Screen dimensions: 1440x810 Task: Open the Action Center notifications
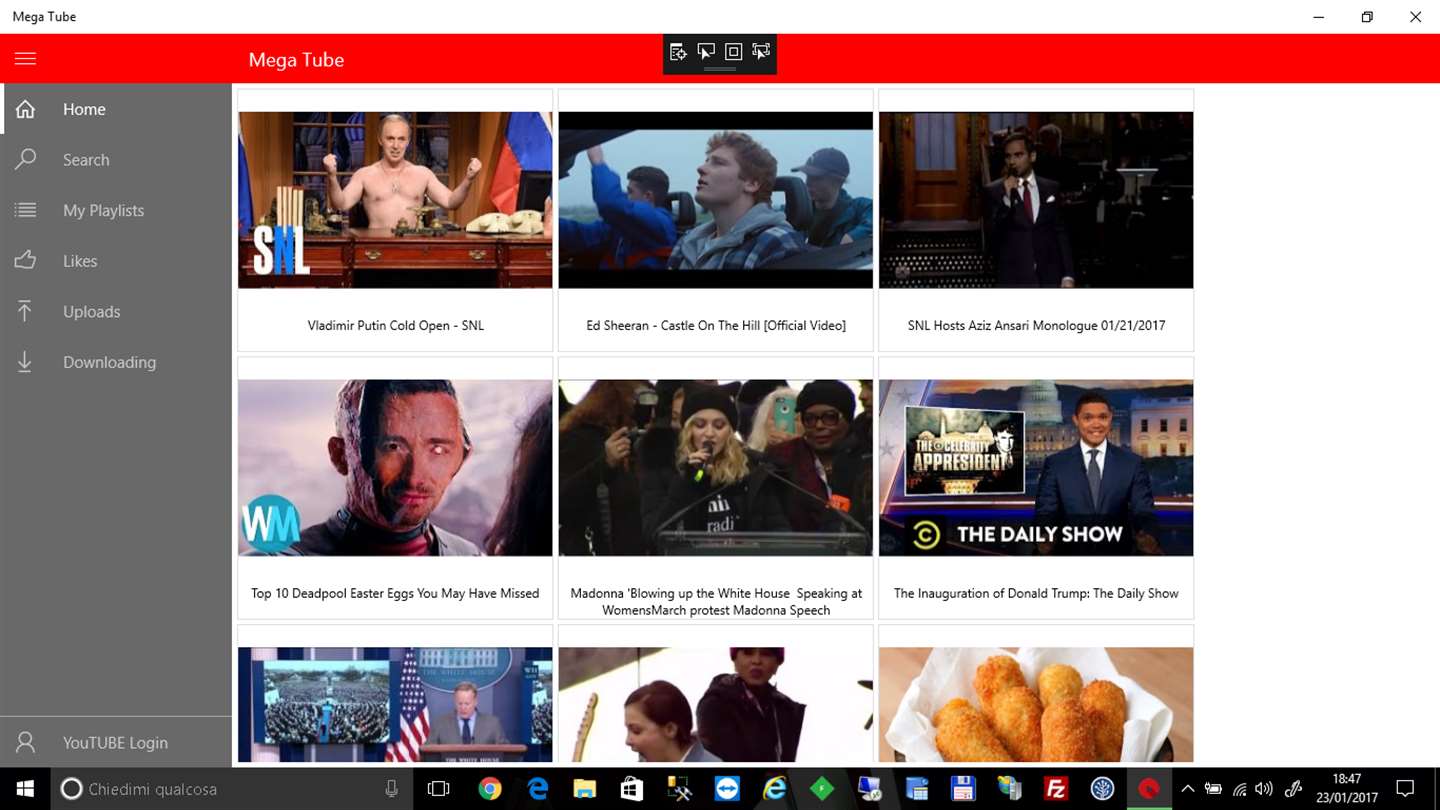click(x=1405, y=789)
